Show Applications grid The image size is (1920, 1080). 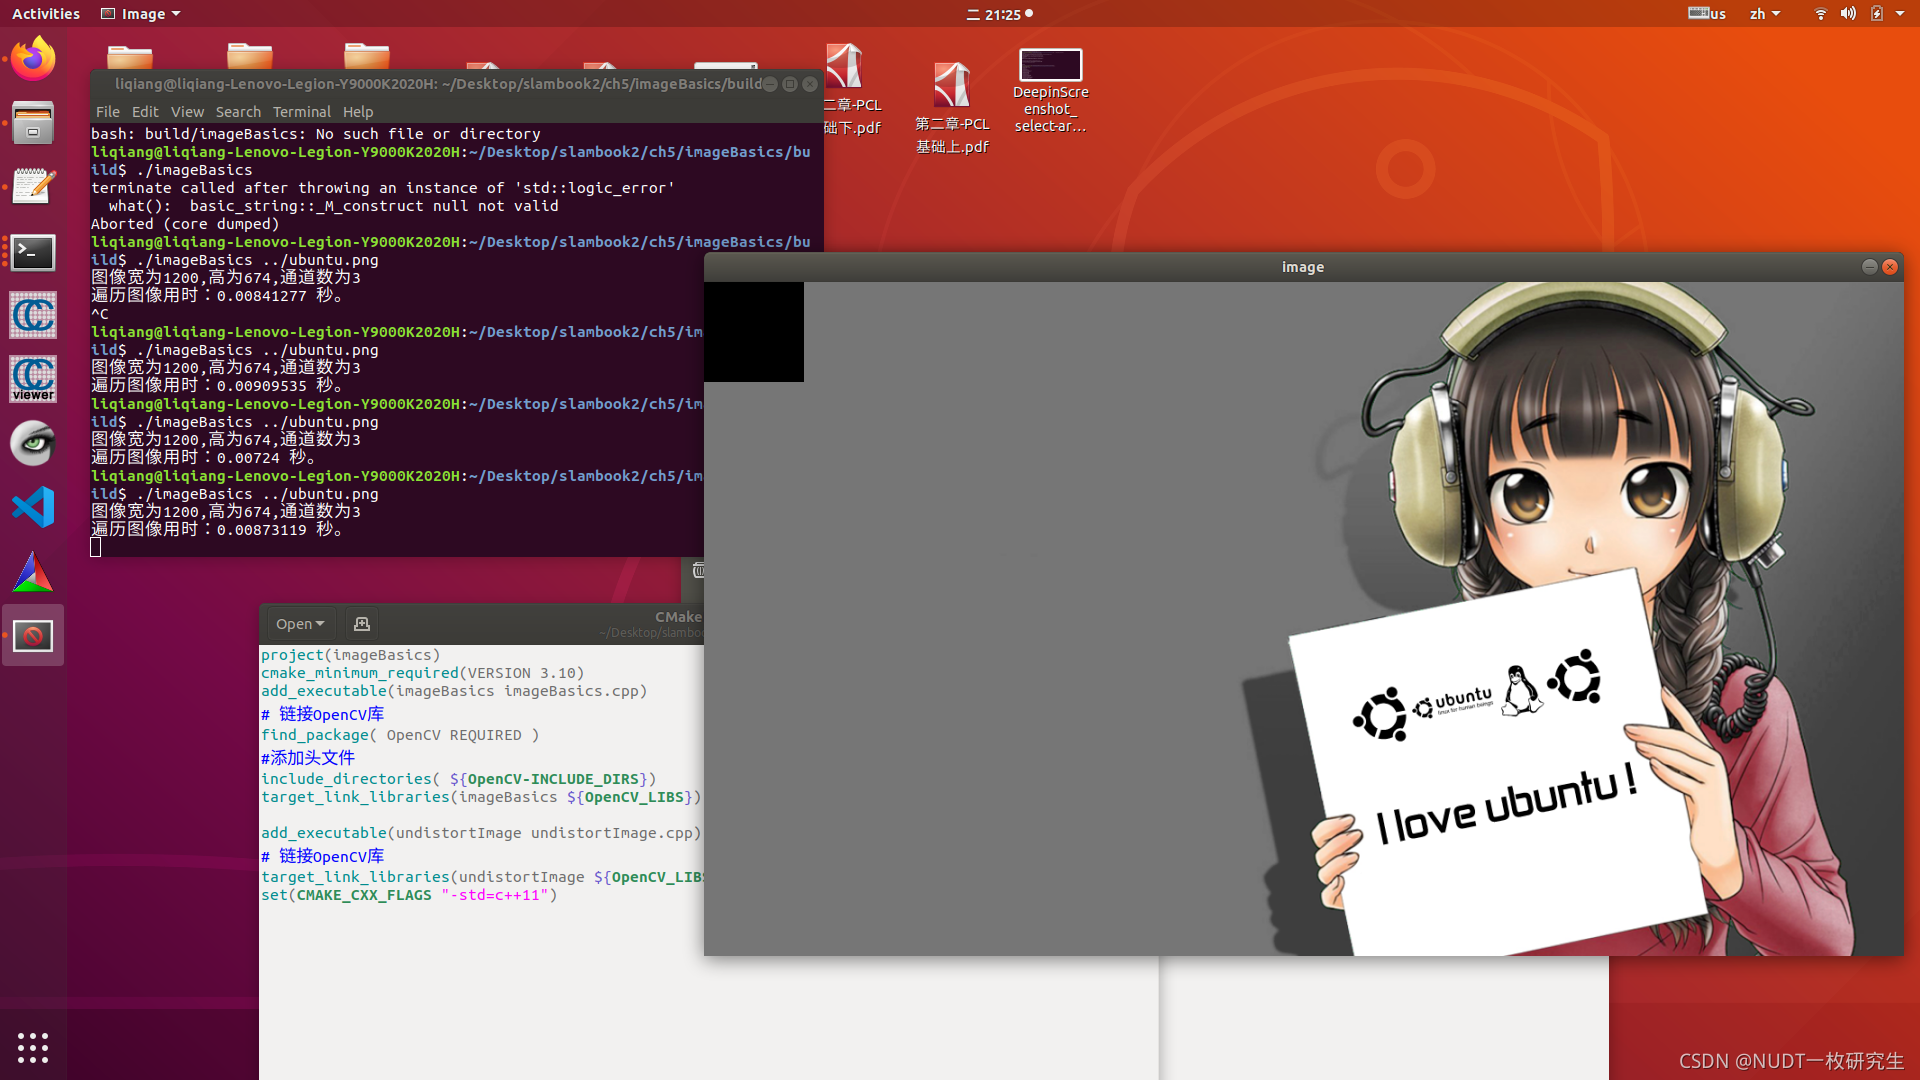[33, 1047]
